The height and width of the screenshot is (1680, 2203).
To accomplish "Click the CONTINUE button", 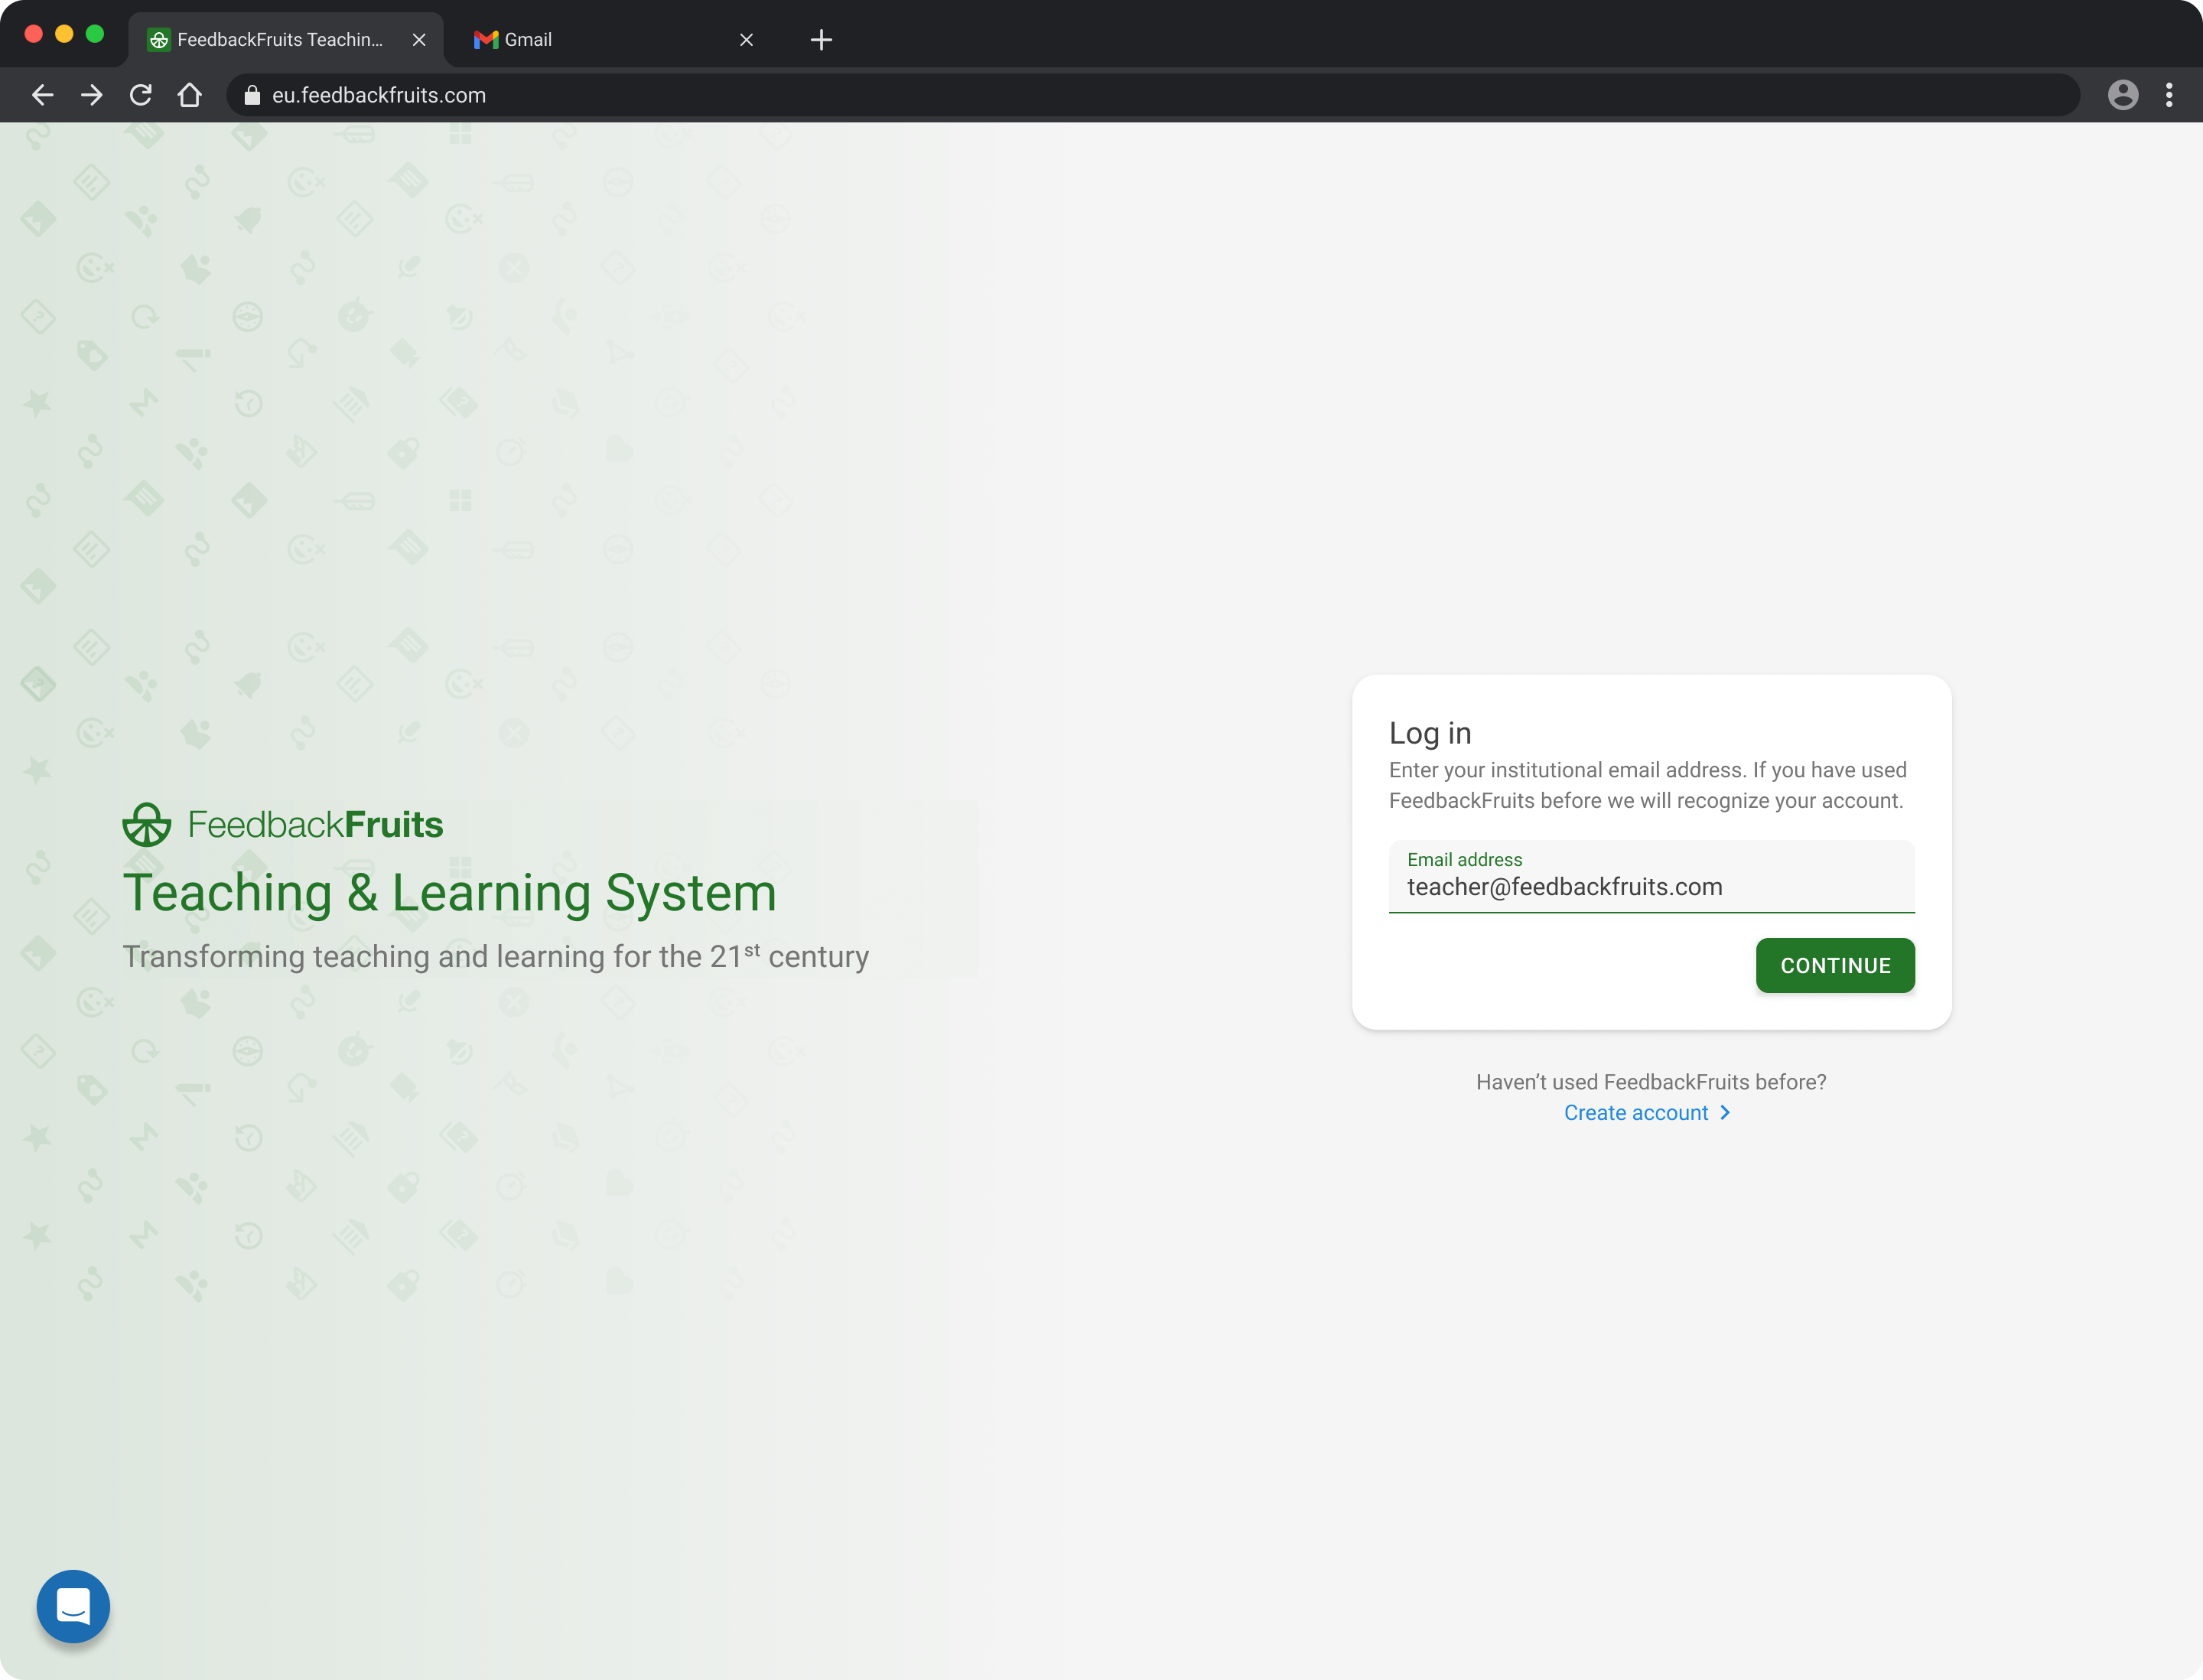I will (1835, 965).
